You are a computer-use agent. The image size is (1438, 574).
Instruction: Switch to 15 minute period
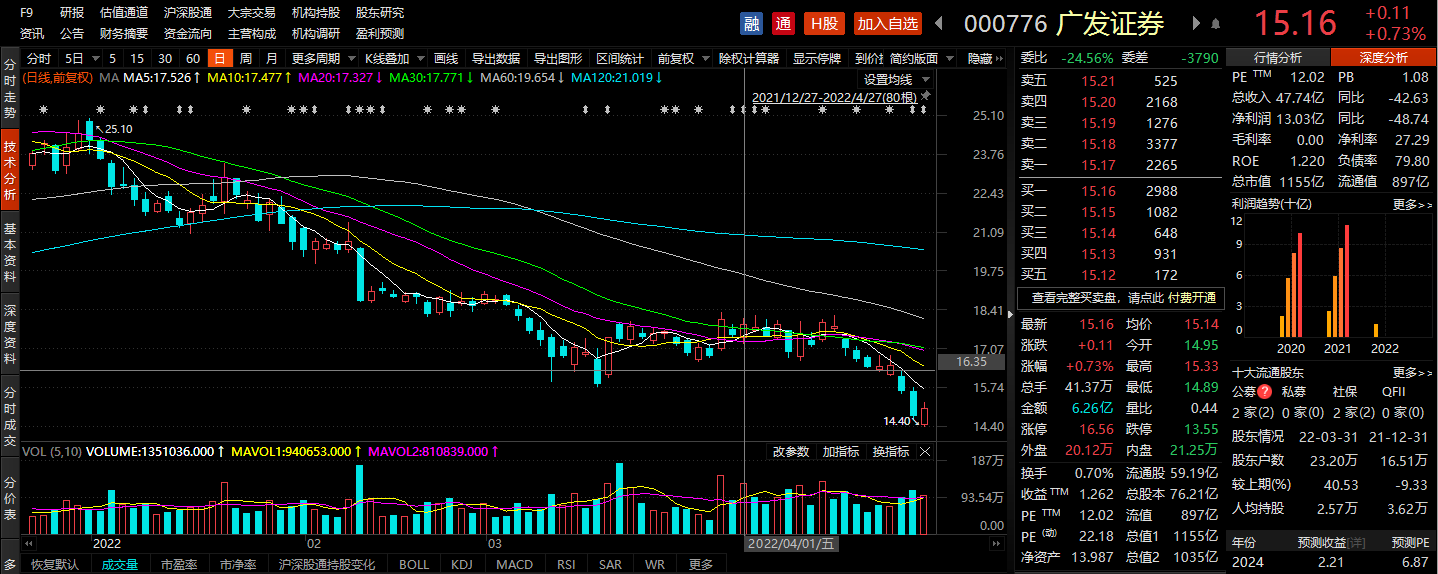[137, 58]
